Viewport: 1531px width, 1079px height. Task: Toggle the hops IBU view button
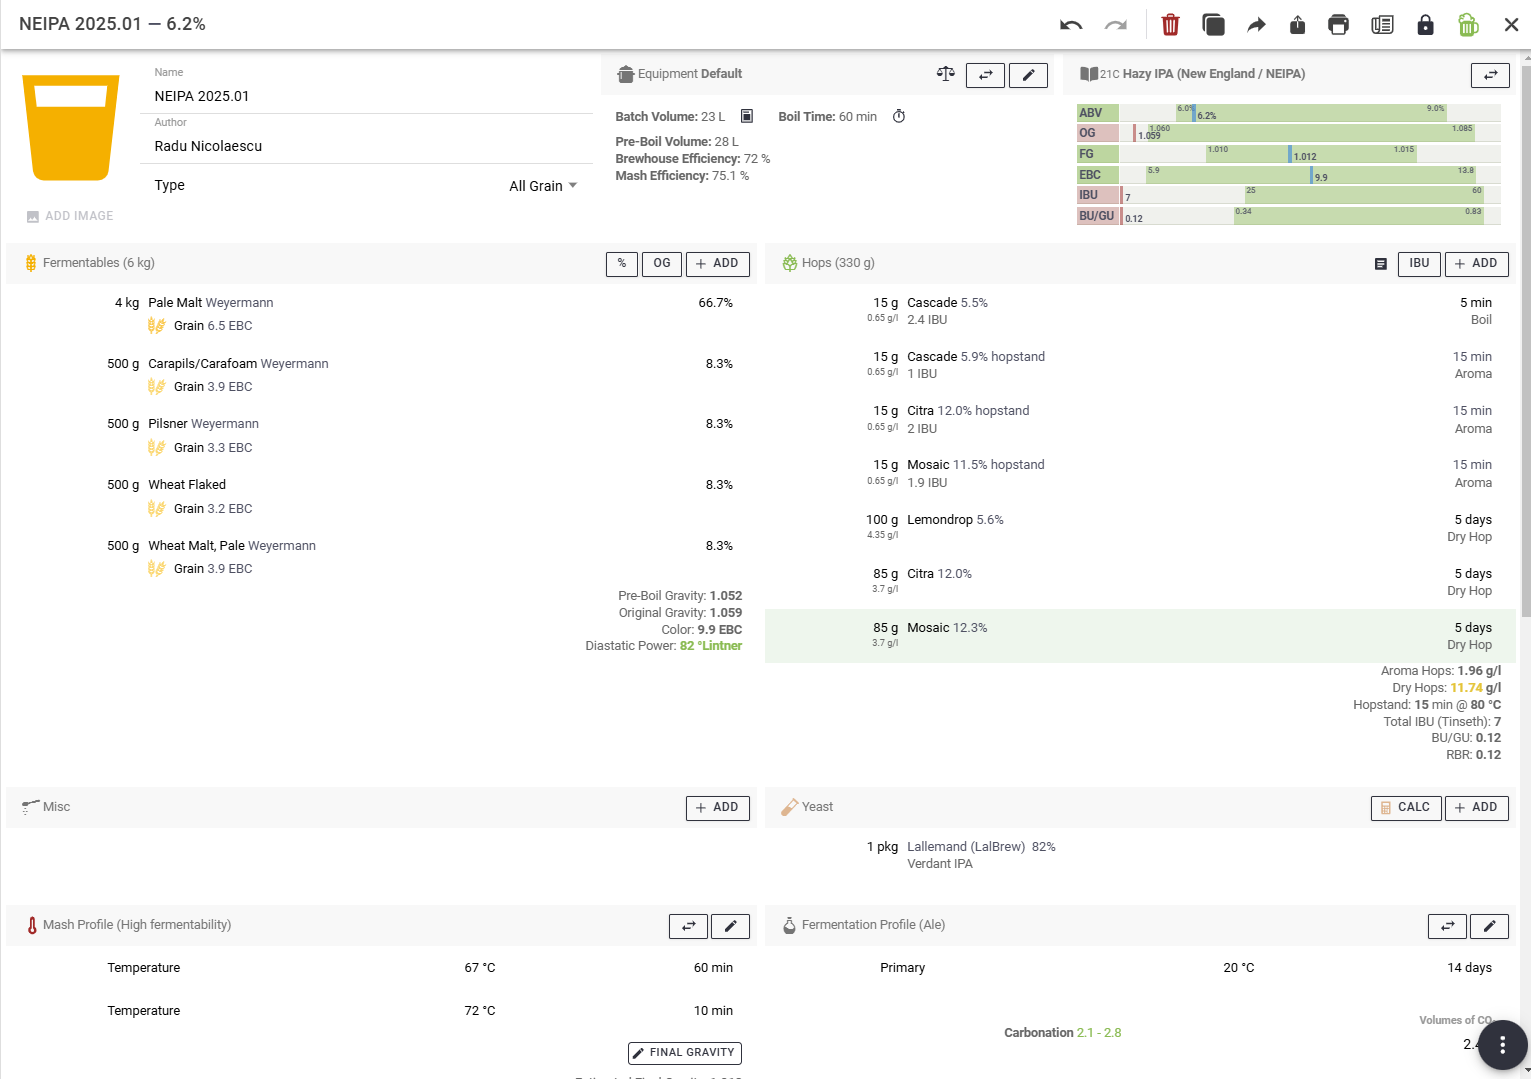point(1419,264)
